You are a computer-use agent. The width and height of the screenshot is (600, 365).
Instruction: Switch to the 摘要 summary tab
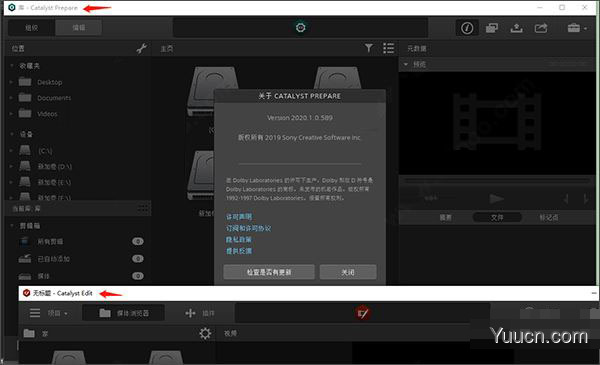click(x=445, y=217)
